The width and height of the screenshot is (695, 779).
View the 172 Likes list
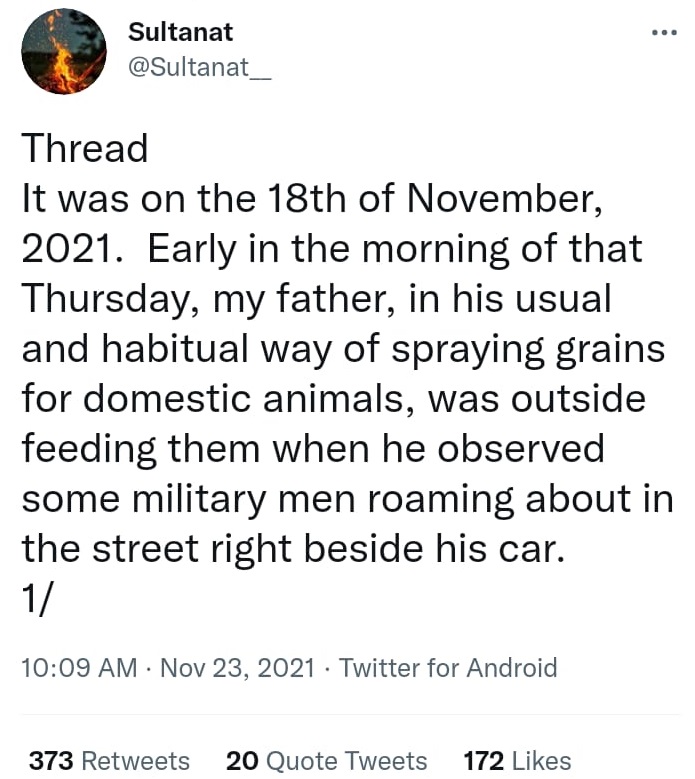517,761
